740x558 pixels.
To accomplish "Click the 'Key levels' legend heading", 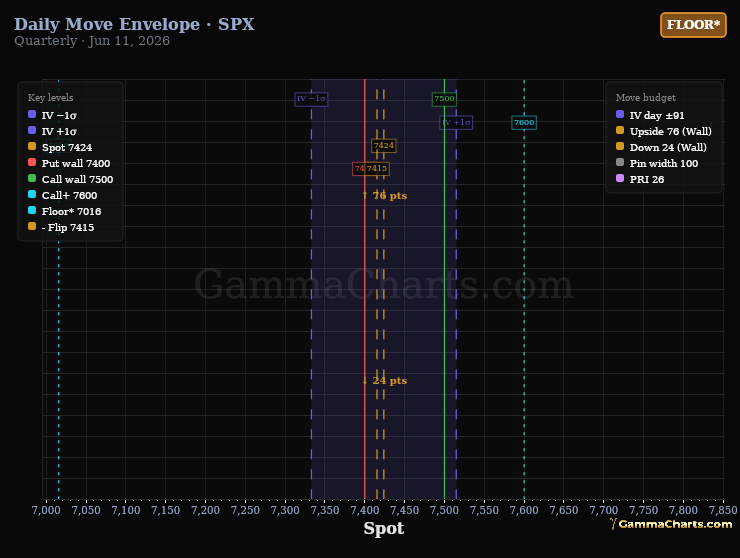I will point(50,97).
